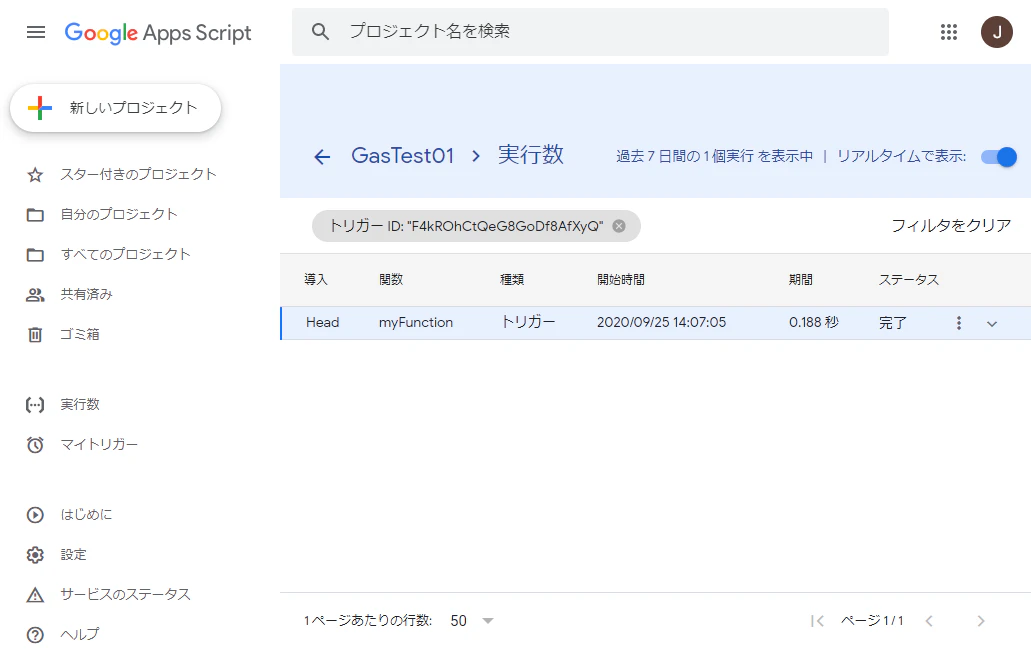
Task: Click the executions brackets icon
Action: pyautogui.click(x=35, y=405)
